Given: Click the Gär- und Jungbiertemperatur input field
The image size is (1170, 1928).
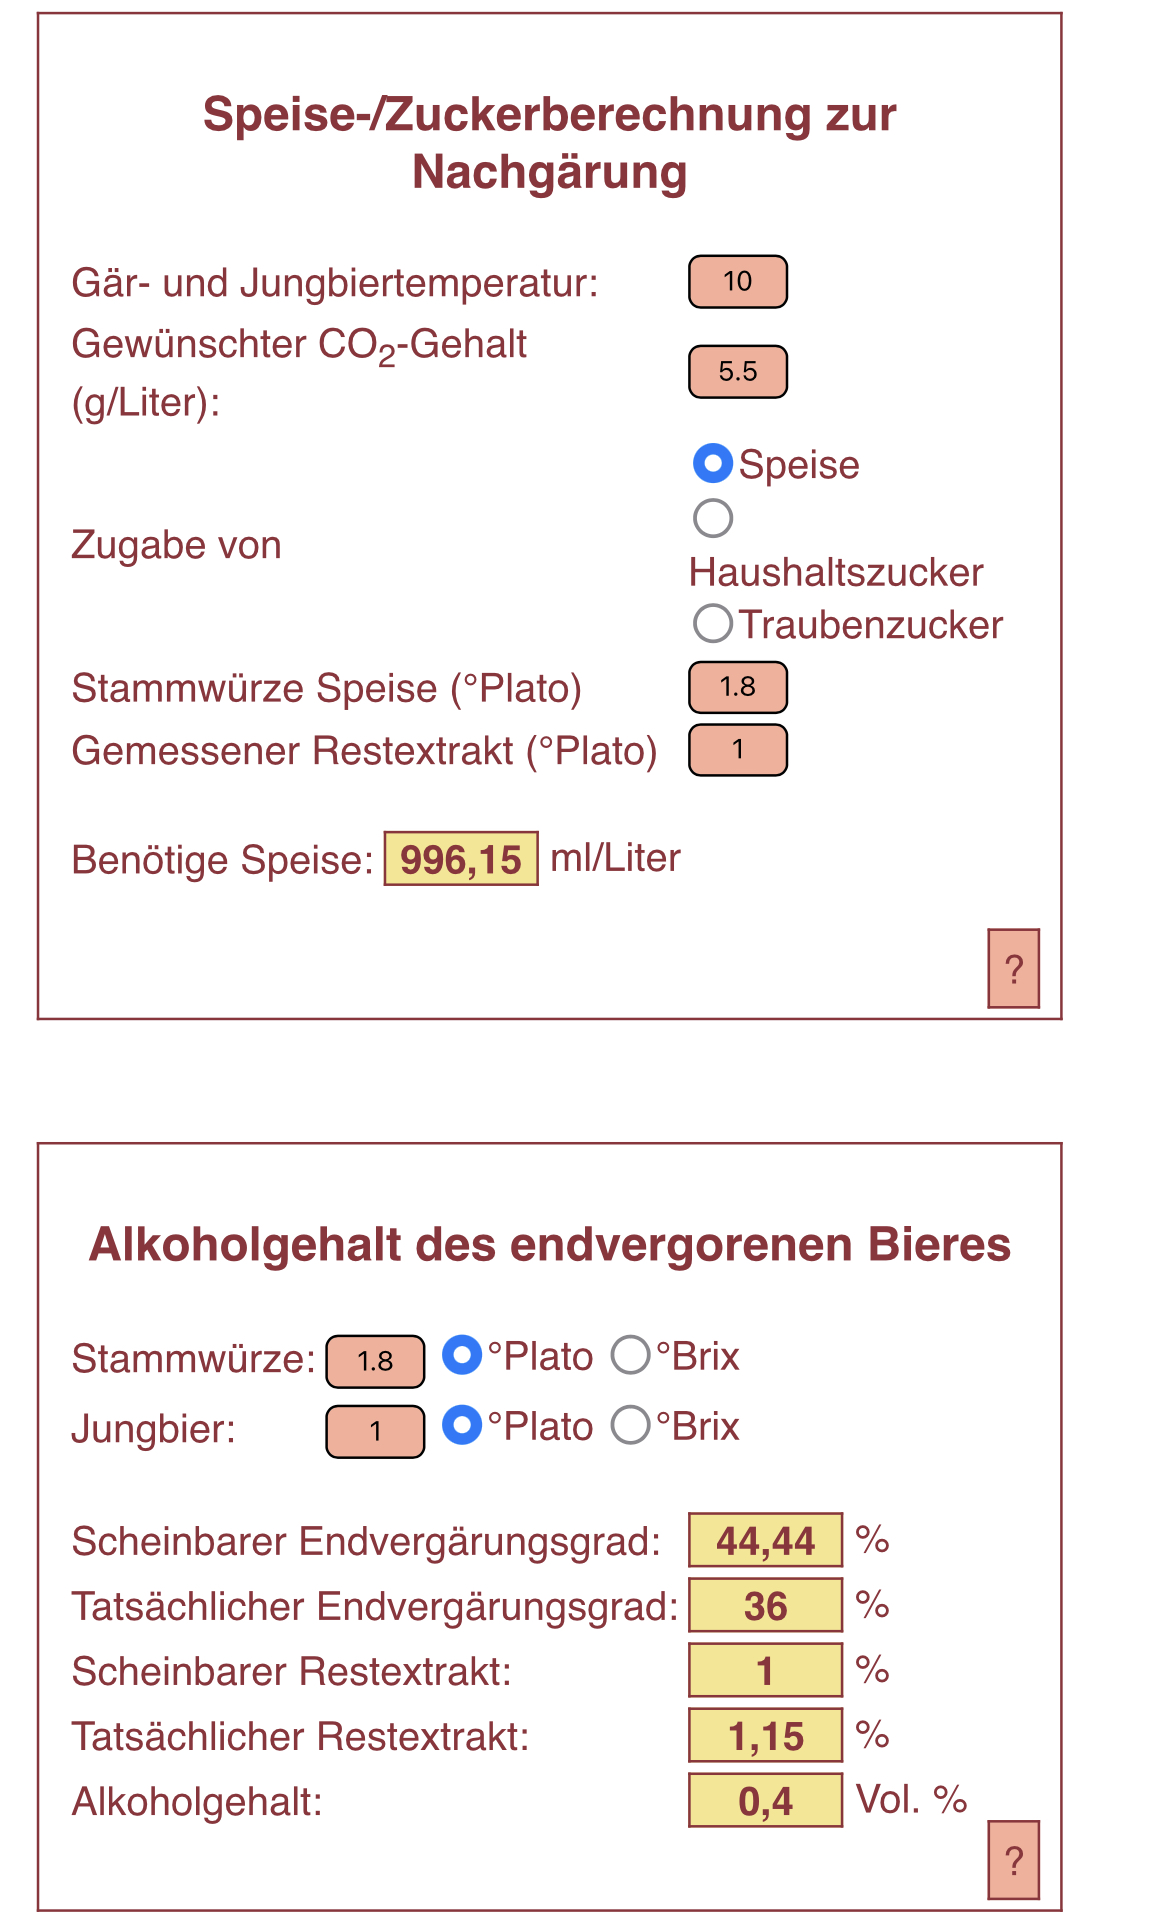Looking at the screenshot, I should [738, 282].
